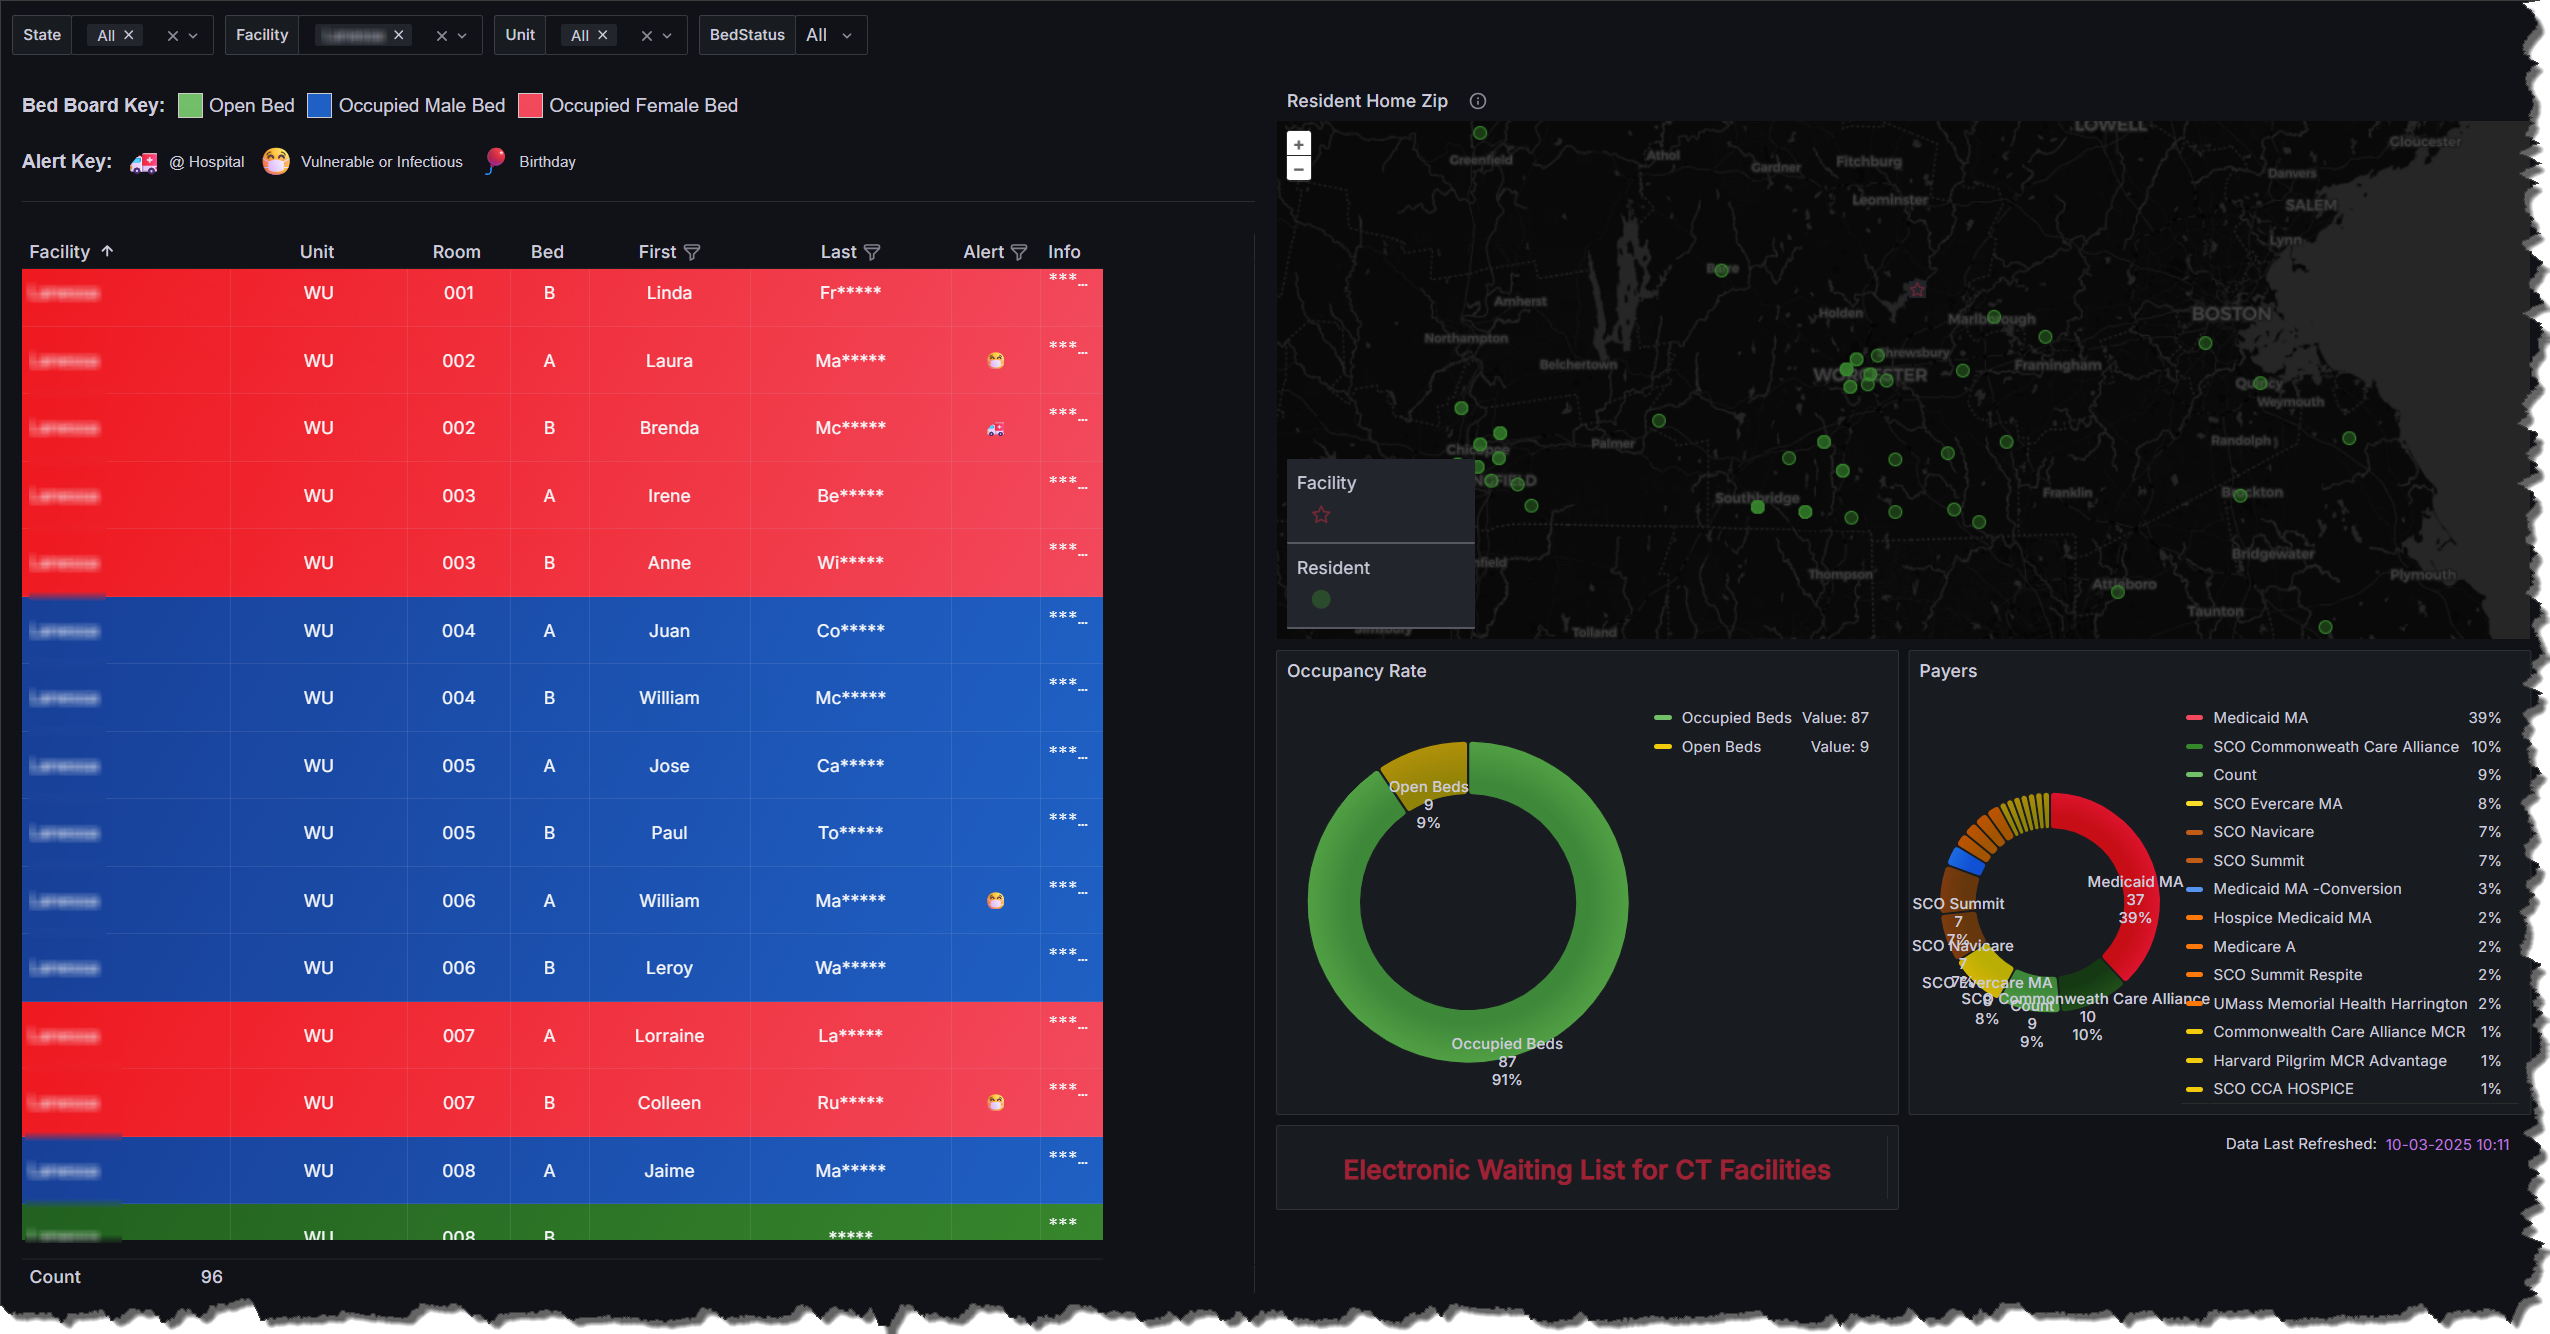This screenshot has height=1334, width=2550.
Task: Open the Last column filter icon
Action: tap(872, 252)
